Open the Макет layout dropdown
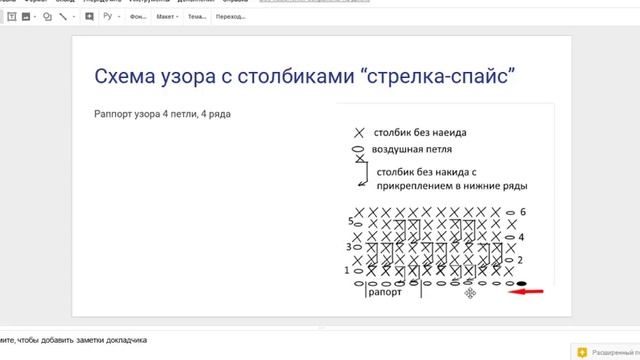The height and width of the screenshot is (360, 640). coord(167,17)
